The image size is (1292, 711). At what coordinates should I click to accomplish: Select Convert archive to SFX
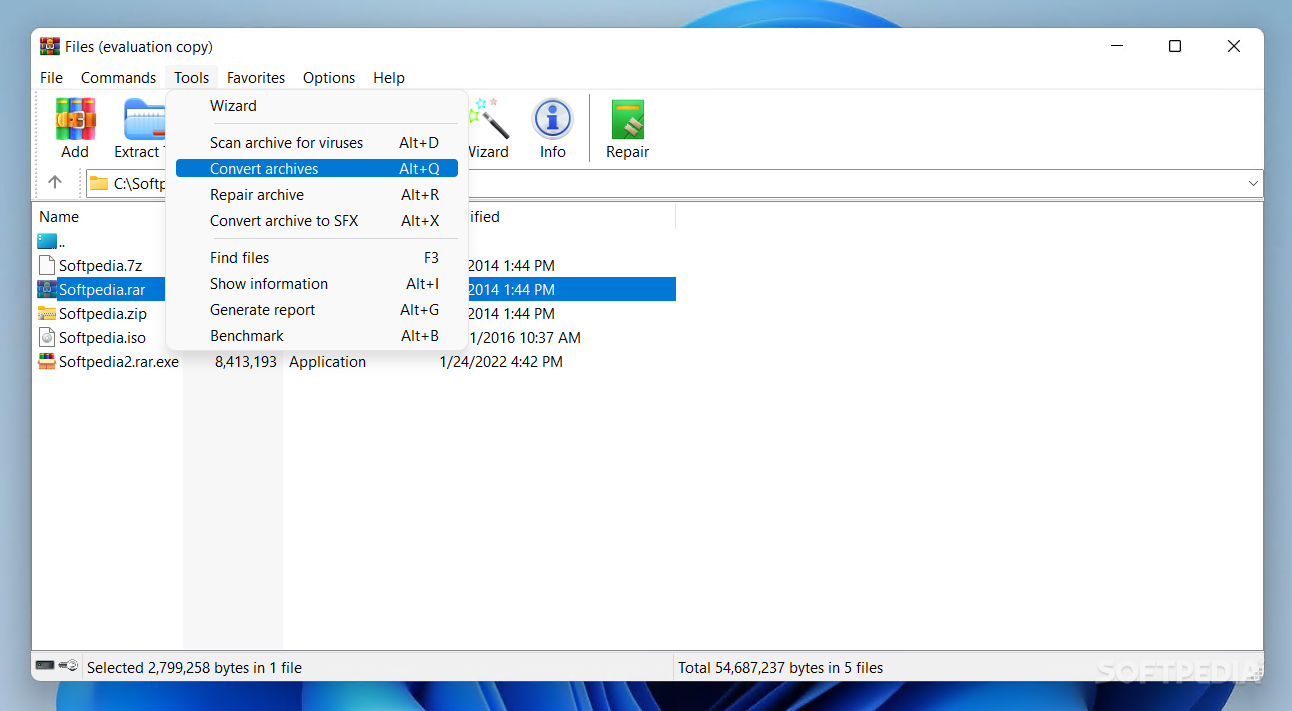317,220
